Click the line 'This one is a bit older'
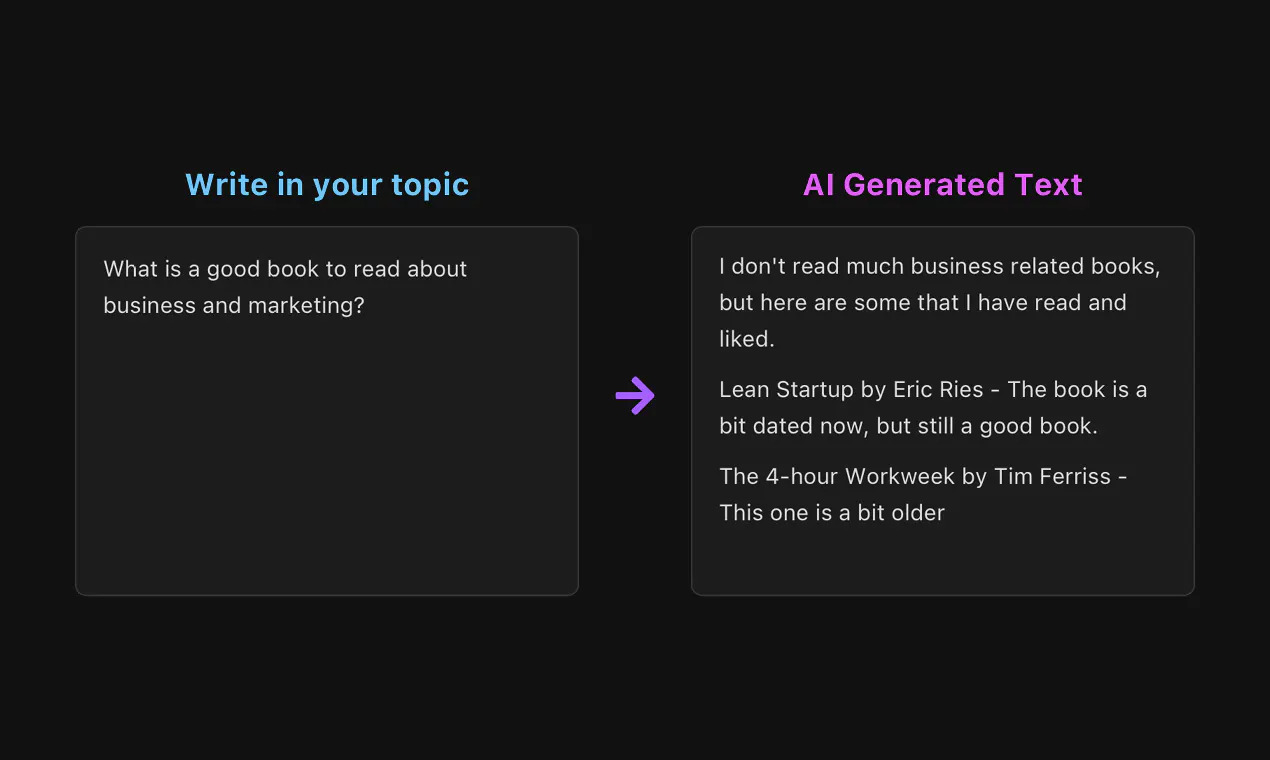The image size is (1270, 760). 832,513
